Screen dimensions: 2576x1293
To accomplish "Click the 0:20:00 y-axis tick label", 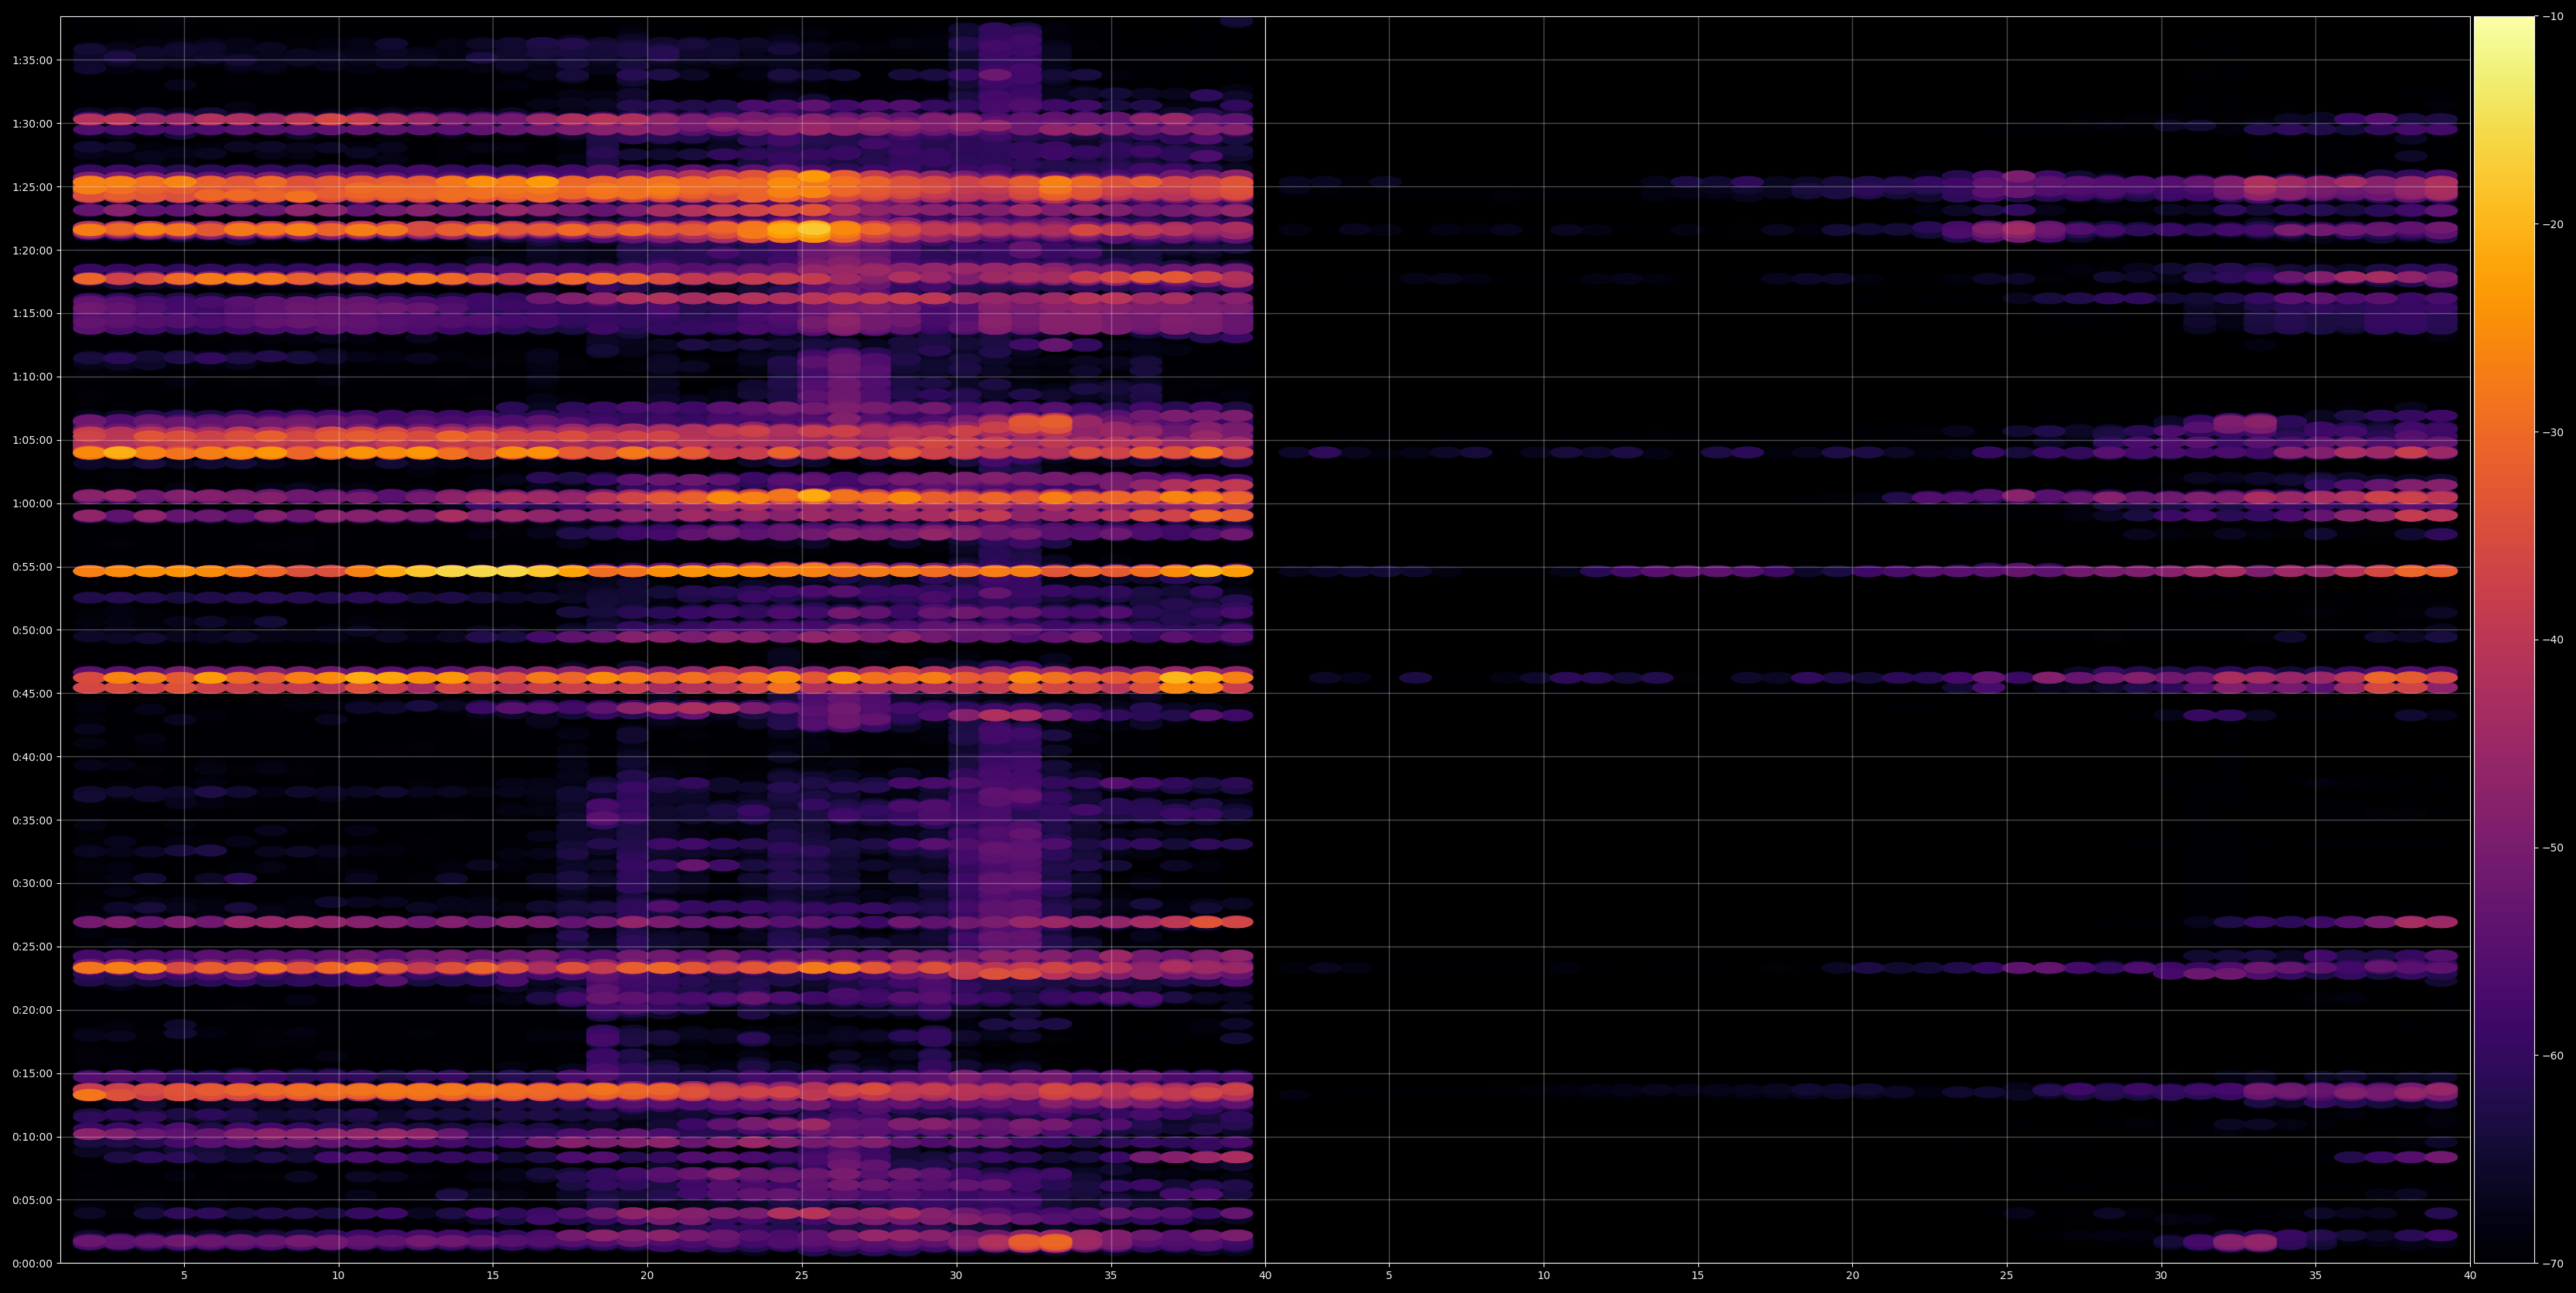I will [x=32, y=1010].
